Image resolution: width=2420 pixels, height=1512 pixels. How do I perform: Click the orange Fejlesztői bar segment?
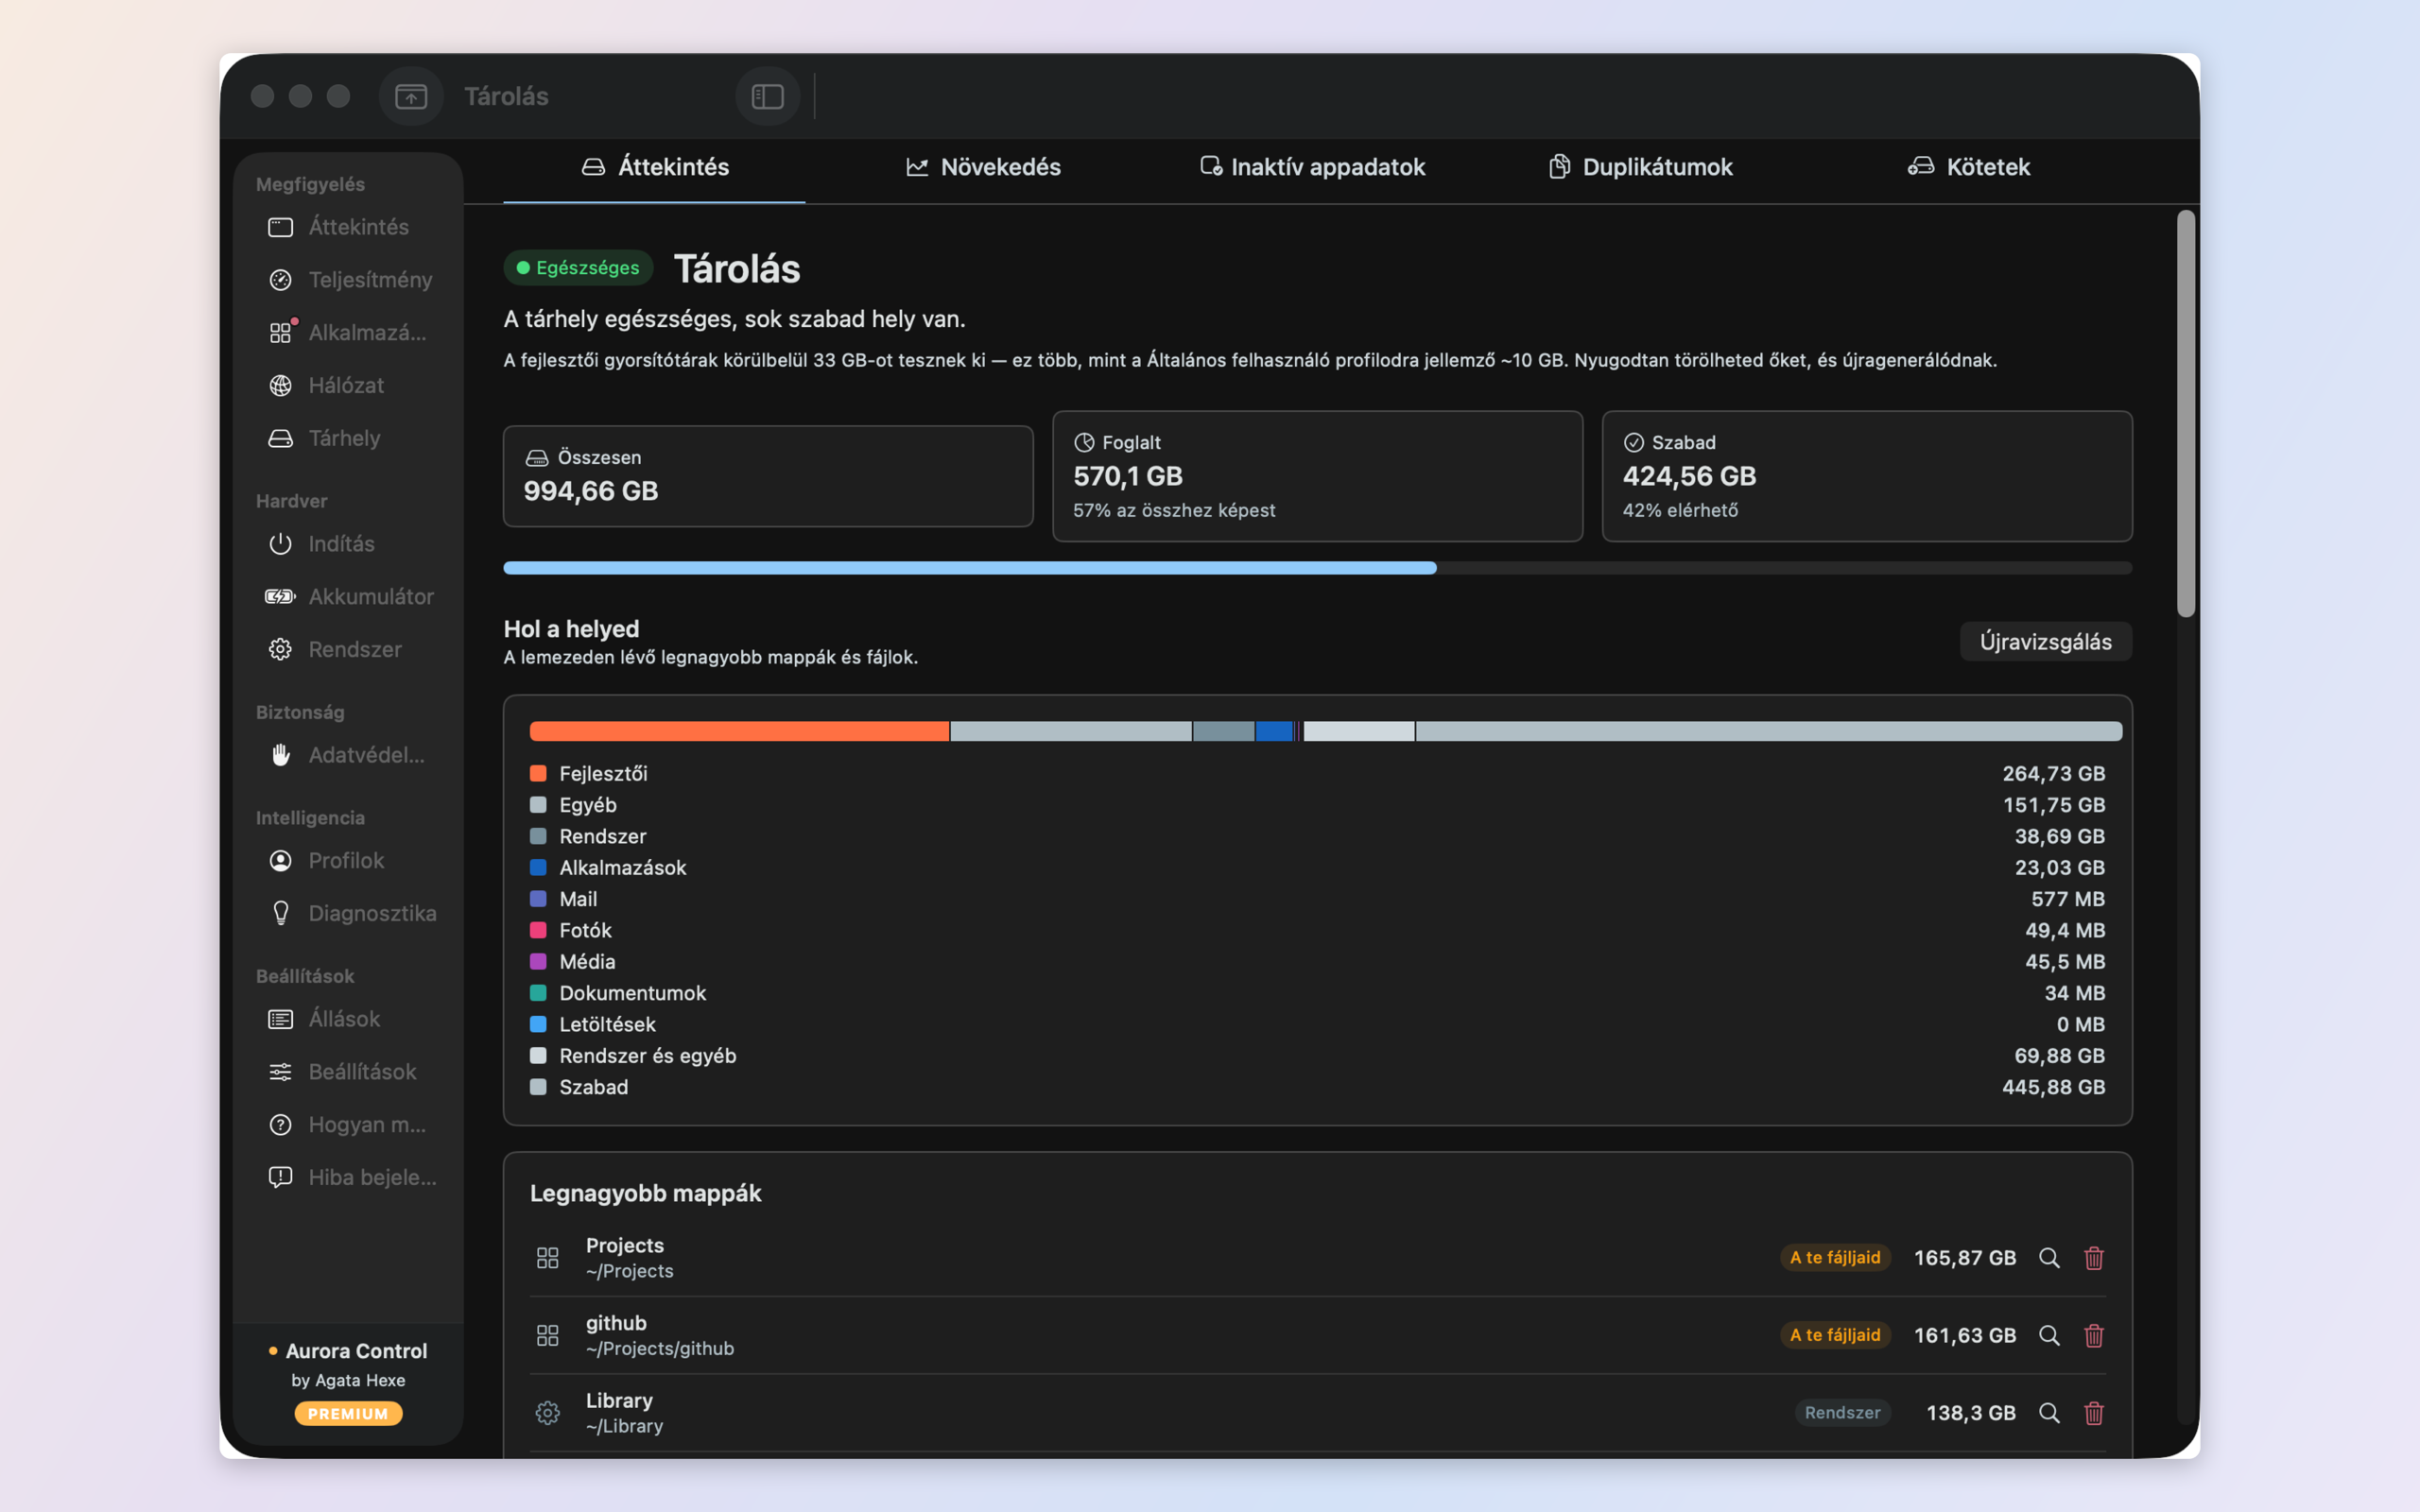pos(739,731)
